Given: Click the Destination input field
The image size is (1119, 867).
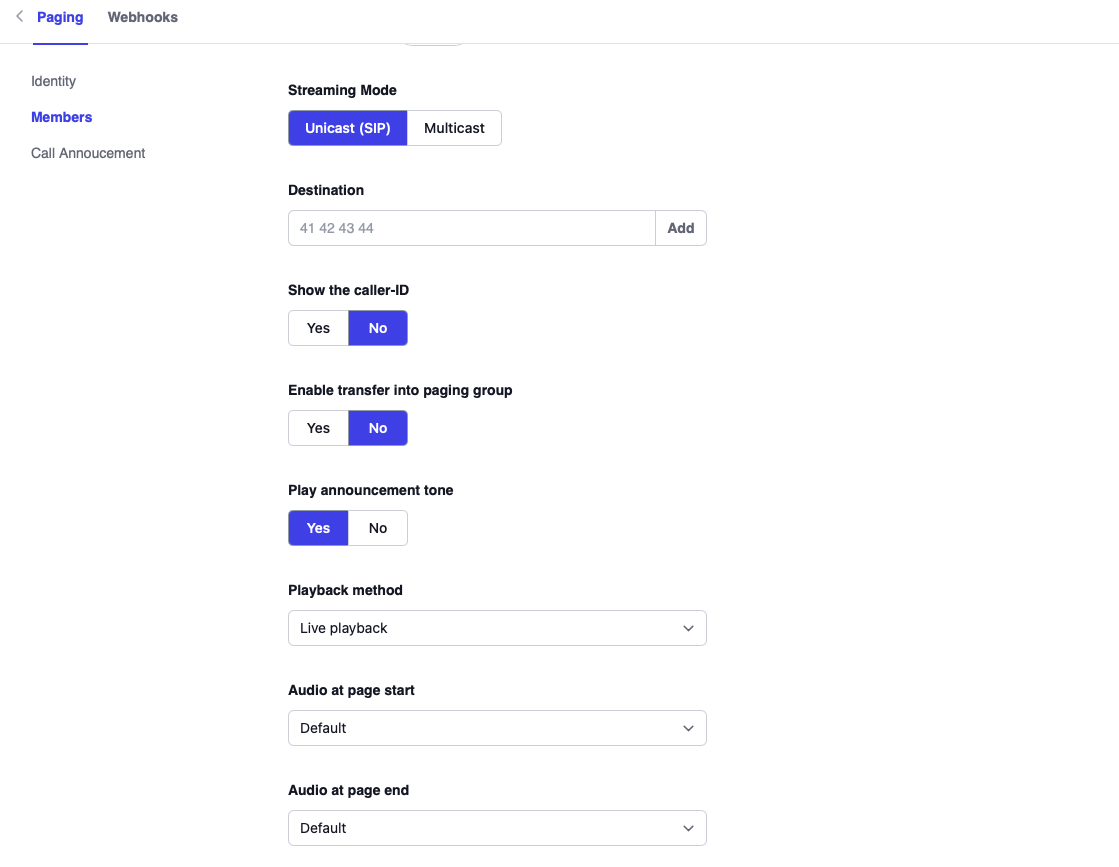Looking at the screenshot, I should [471, 228].
